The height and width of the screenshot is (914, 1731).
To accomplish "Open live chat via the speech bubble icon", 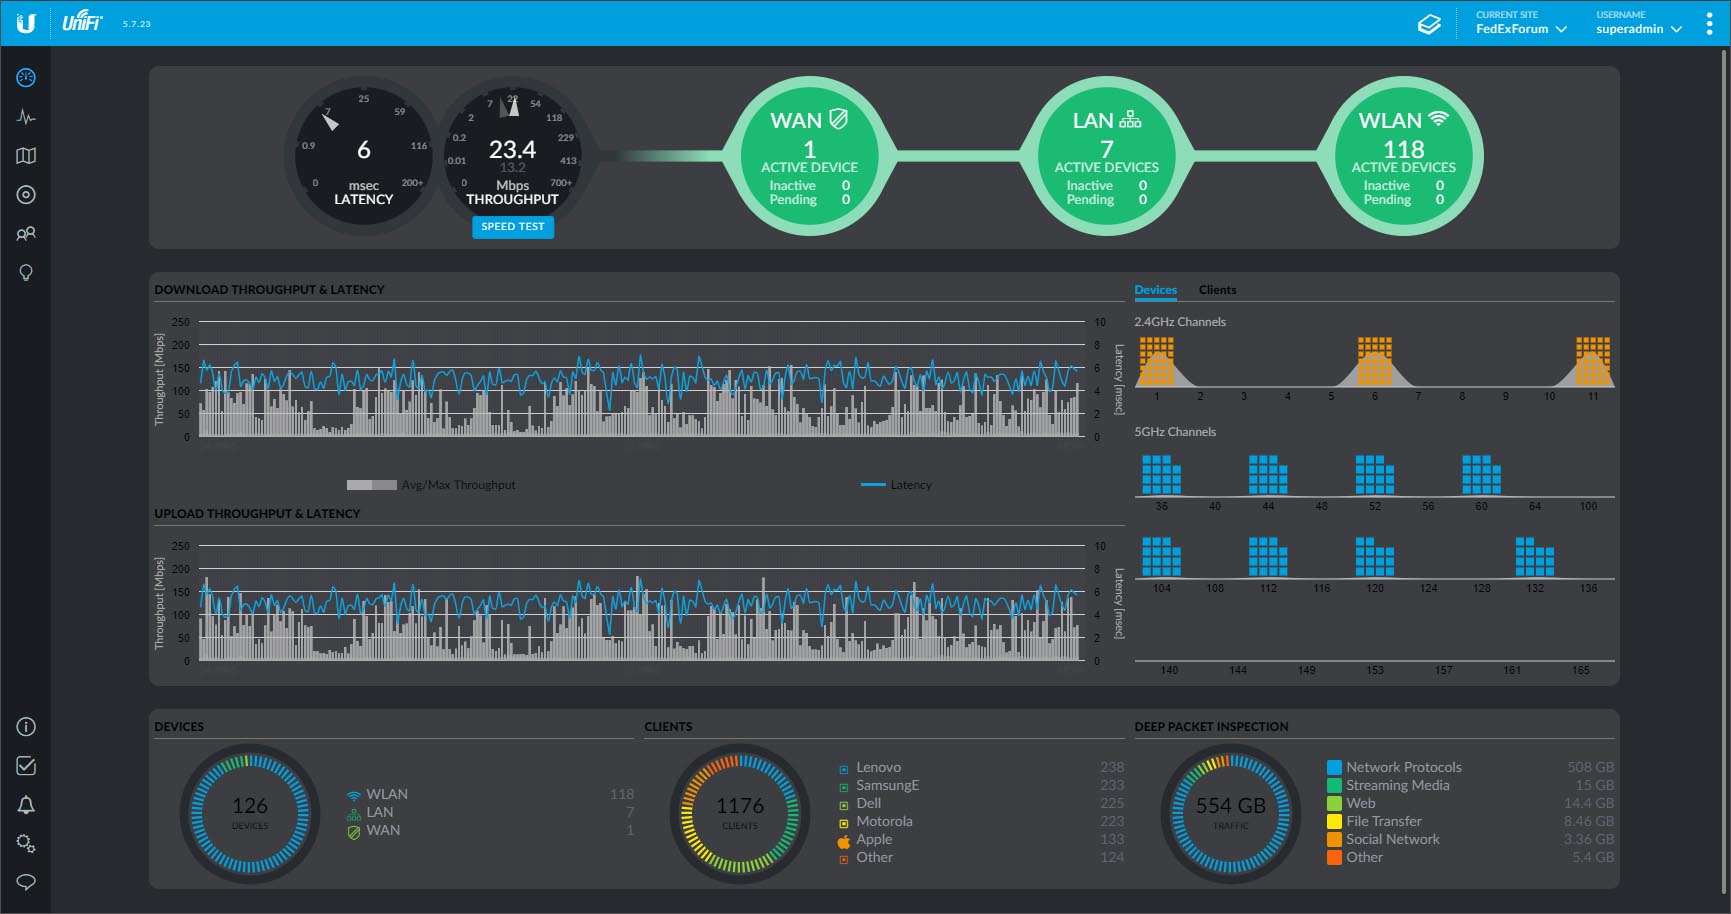I will click(x=27, y=882).
